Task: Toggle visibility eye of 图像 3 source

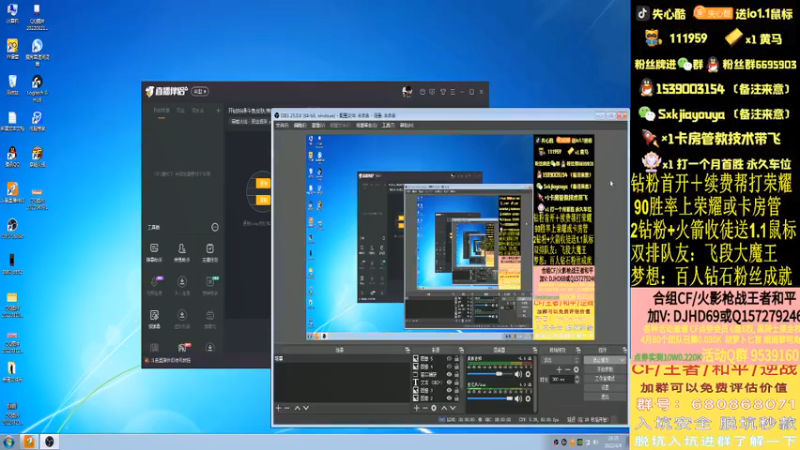Action: point(449,390)
